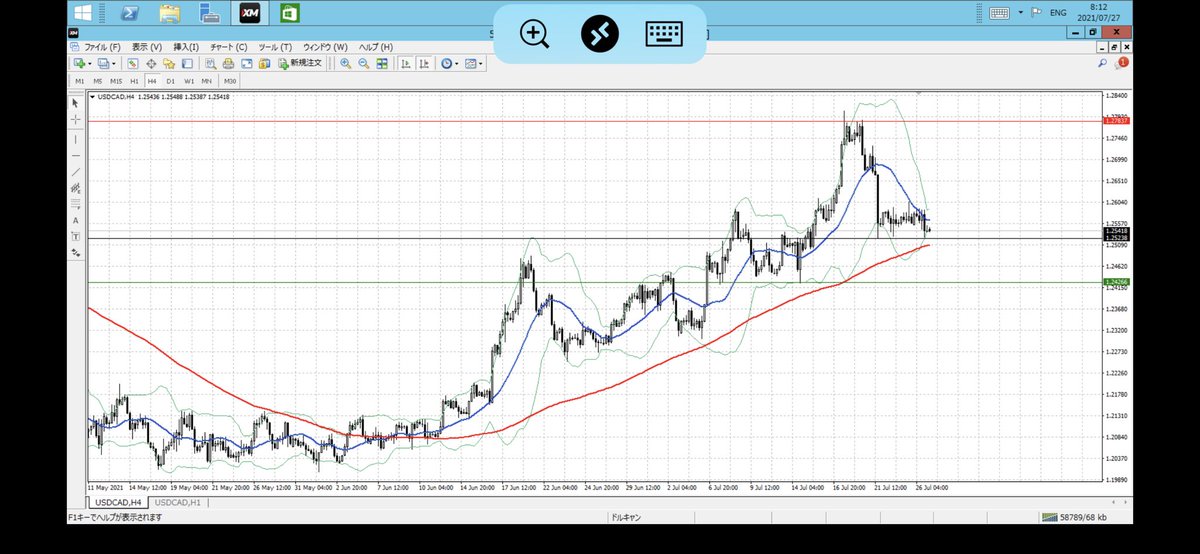Open the ヘルプ (H) menu

(x=375, y=47)
